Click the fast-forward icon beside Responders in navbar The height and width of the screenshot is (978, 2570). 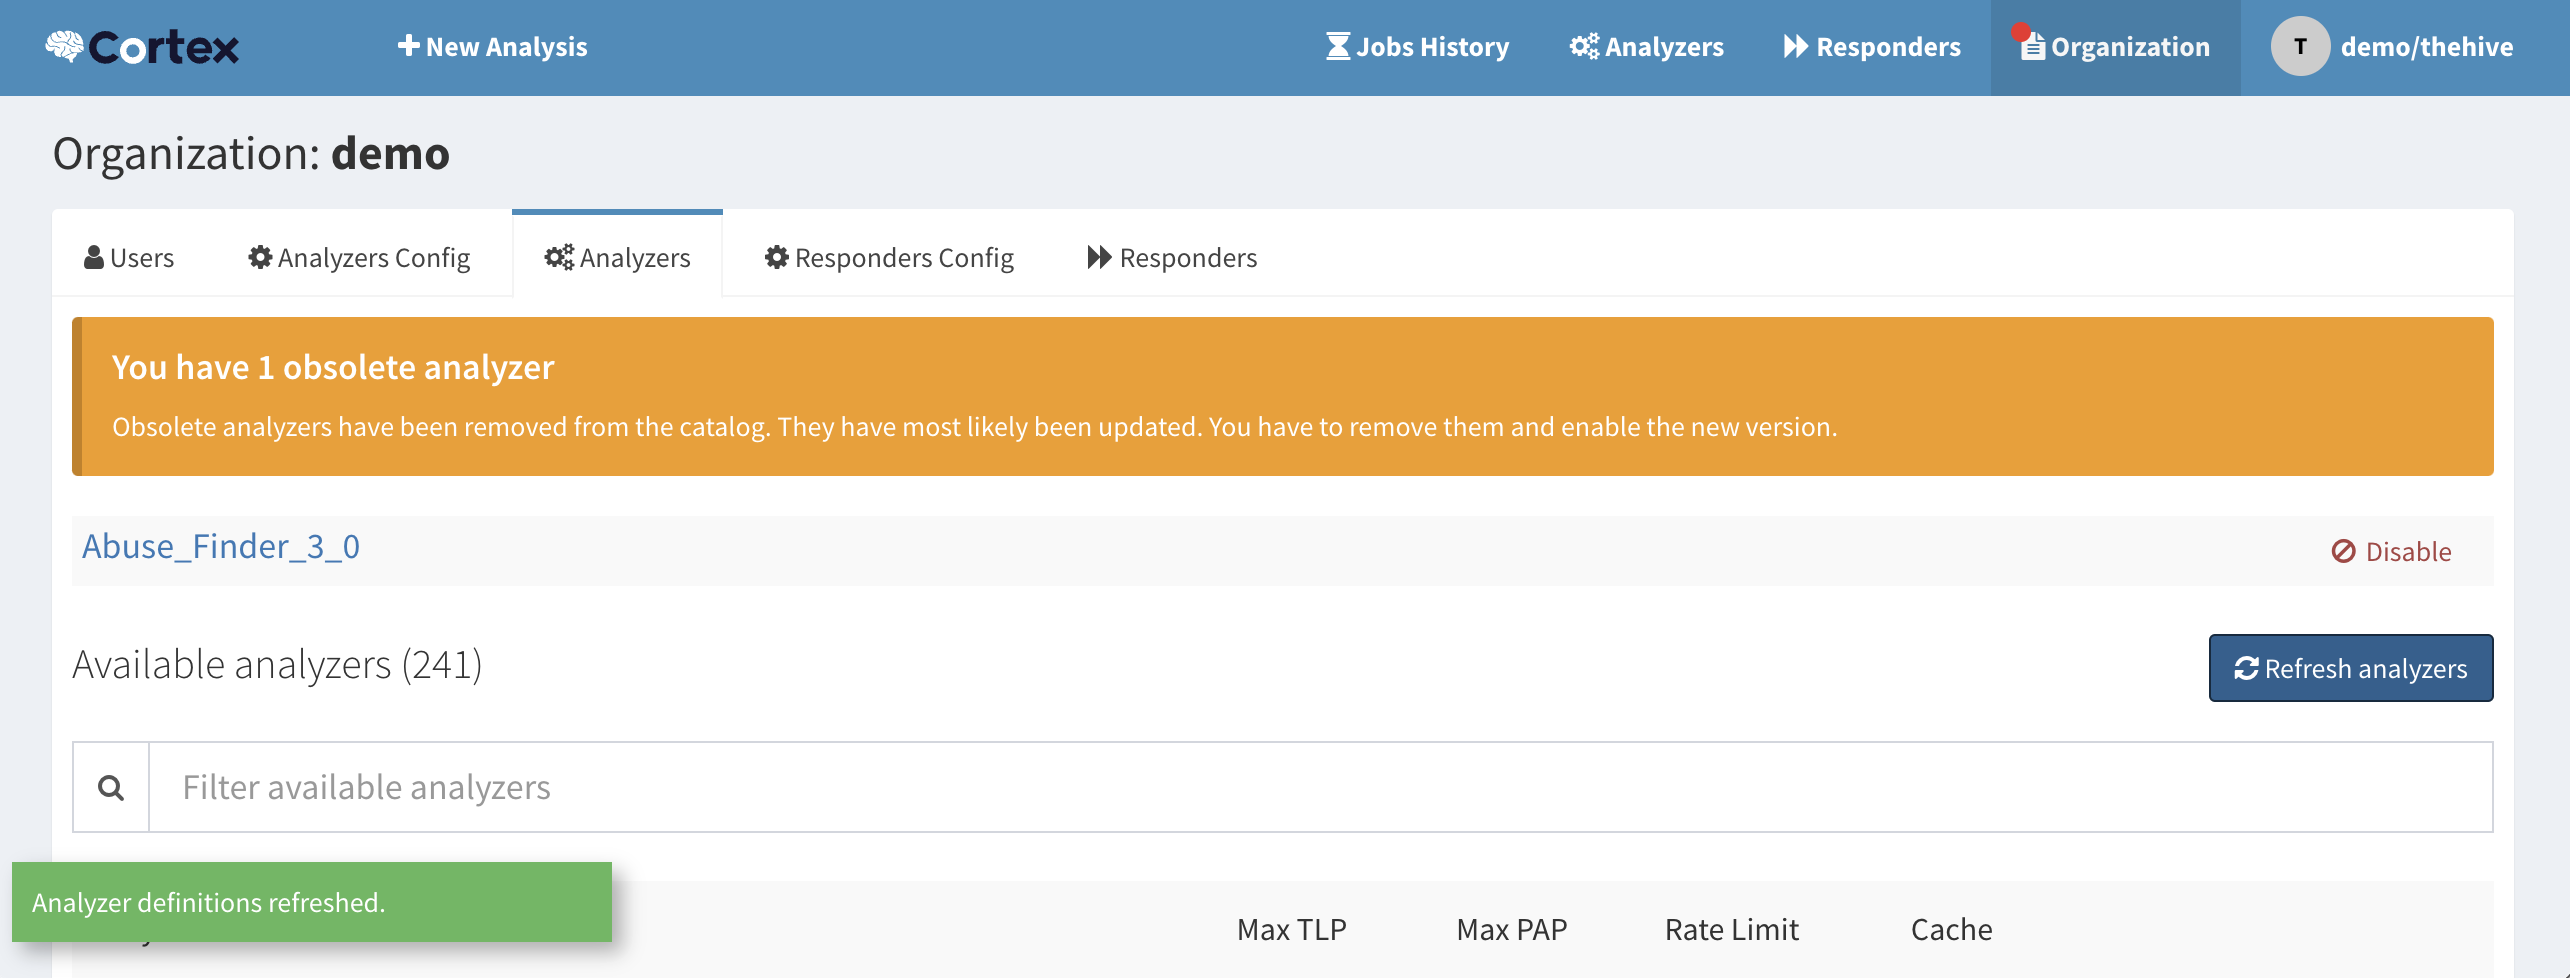coord(1795,46)
